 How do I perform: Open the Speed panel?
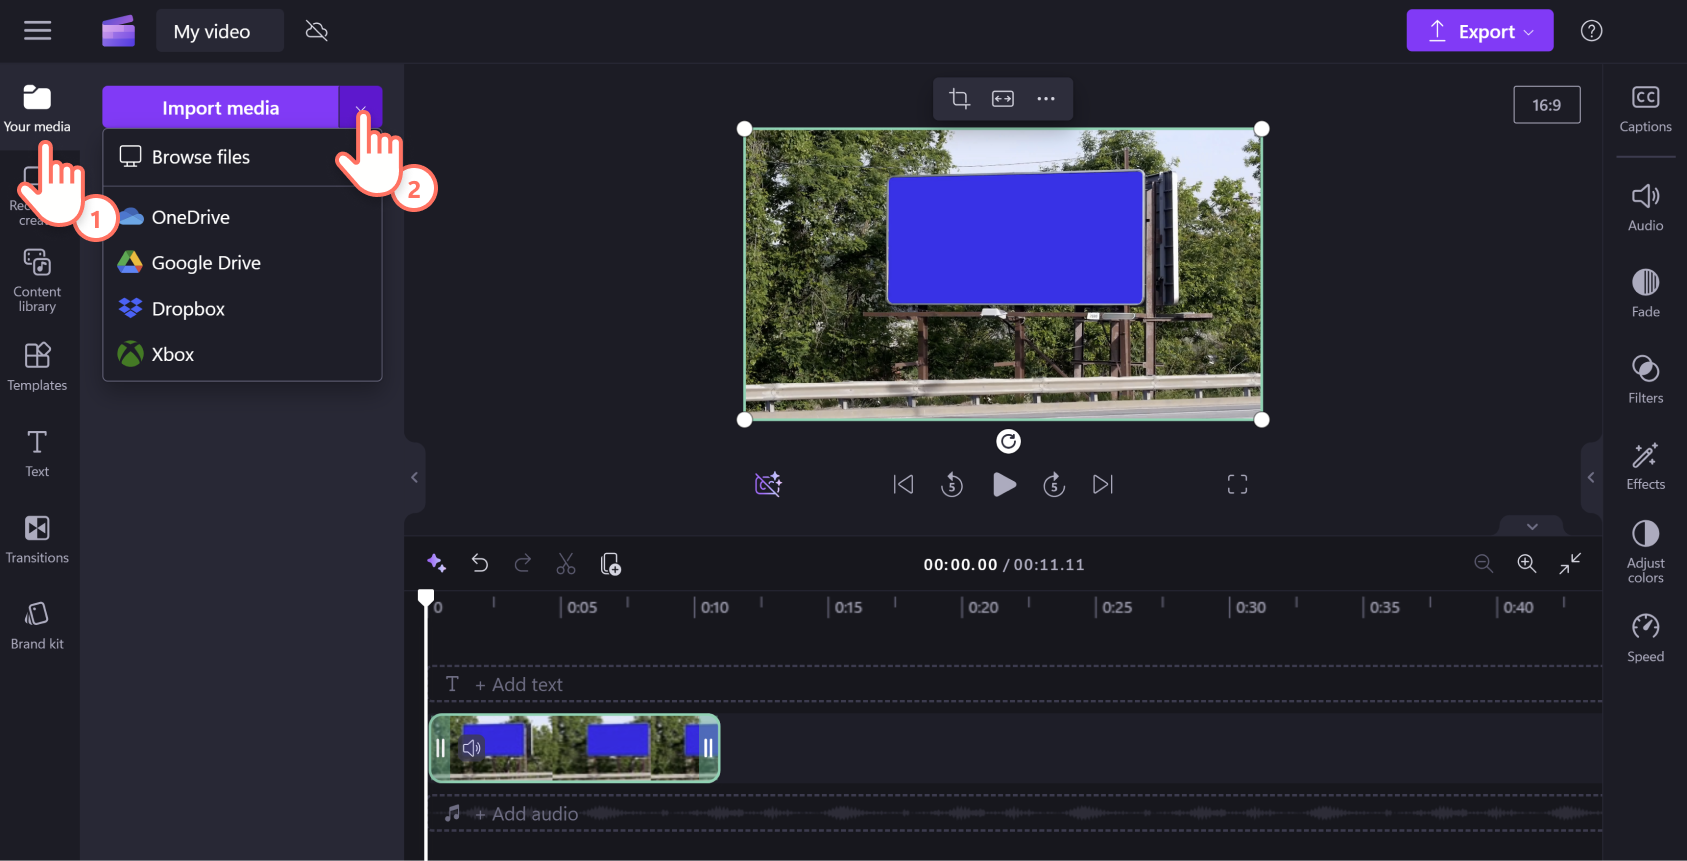coord(1645,639)
